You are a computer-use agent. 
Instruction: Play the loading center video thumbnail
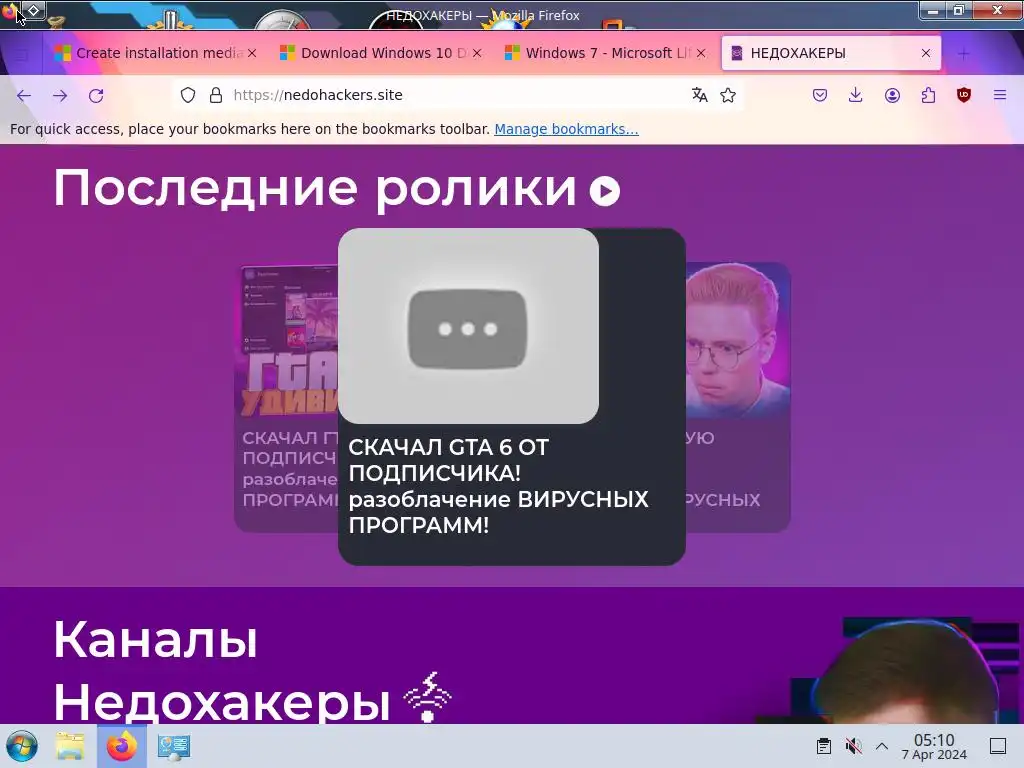pyautogui.click(x=468, y=326)
